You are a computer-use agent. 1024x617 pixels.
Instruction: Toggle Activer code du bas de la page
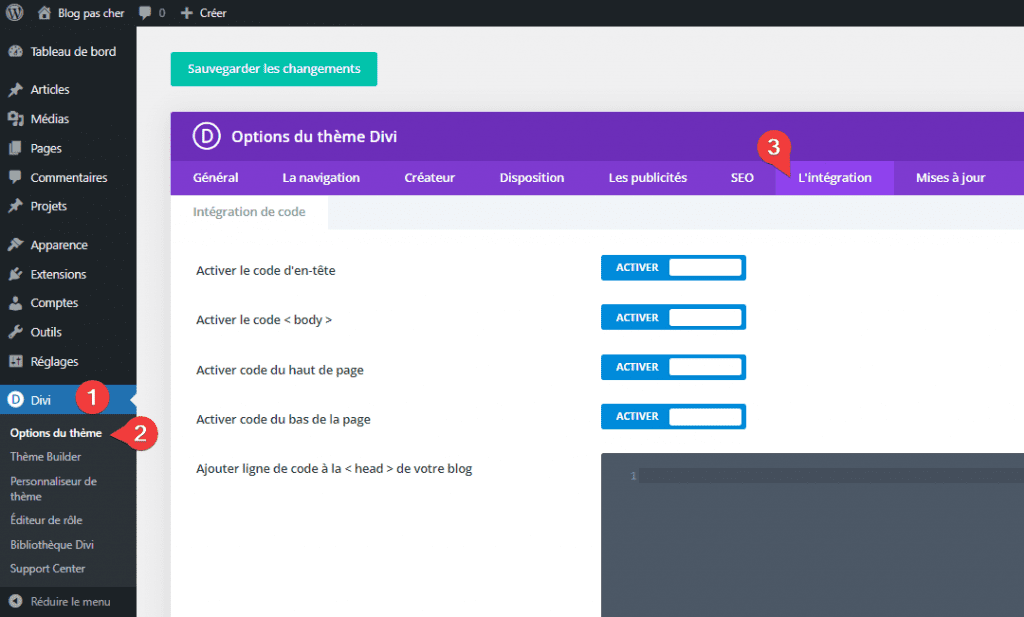673,417
